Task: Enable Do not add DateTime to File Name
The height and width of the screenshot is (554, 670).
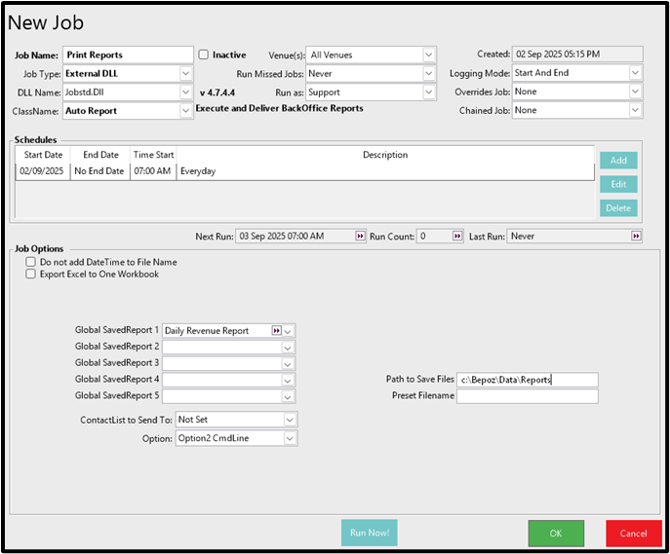Action: (x=31, y=261)
